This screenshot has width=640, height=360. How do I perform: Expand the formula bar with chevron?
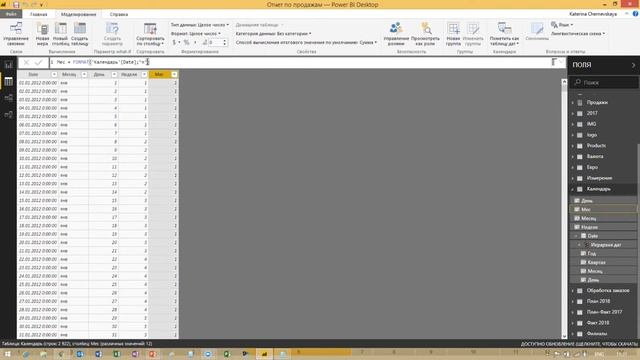point(561,62)
